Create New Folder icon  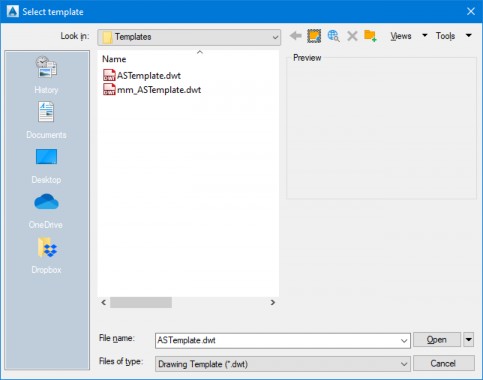point(370,36)
